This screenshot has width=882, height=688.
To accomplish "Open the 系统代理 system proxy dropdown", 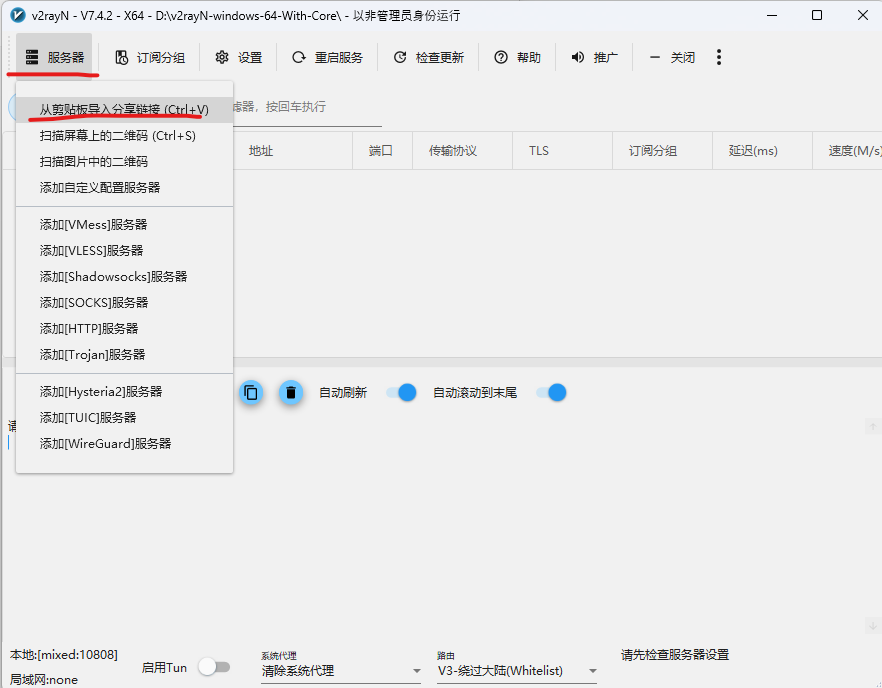I will pyautogui.click(x=341, y=671).
